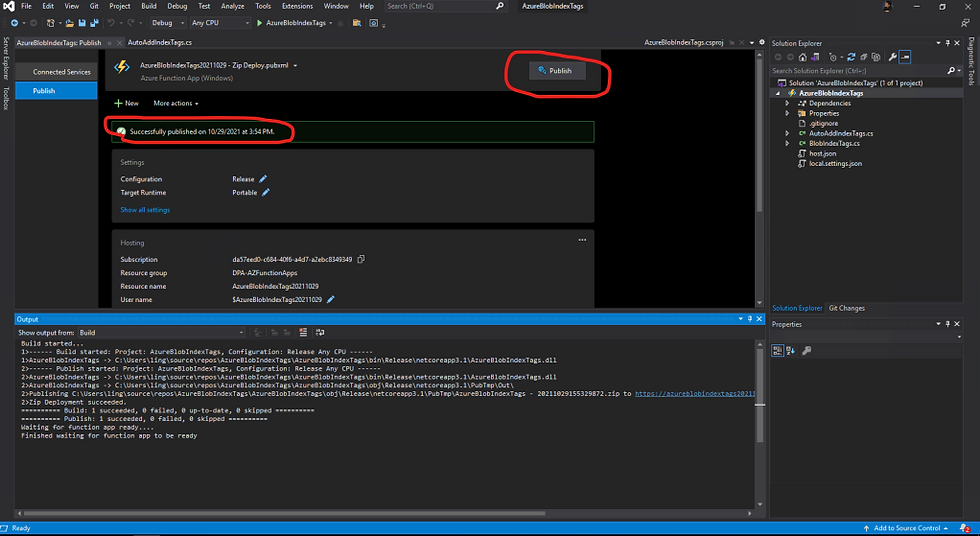Image resolution: width=980 pixels, height=536 pixels.
Task: Click Alphabetical sort icon in Properties
Action: pyautogui.click(x=791, y=350)
